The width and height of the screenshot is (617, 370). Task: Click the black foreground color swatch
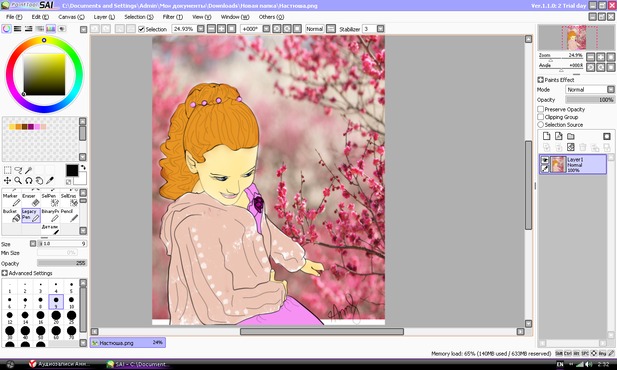pos(72,170)
